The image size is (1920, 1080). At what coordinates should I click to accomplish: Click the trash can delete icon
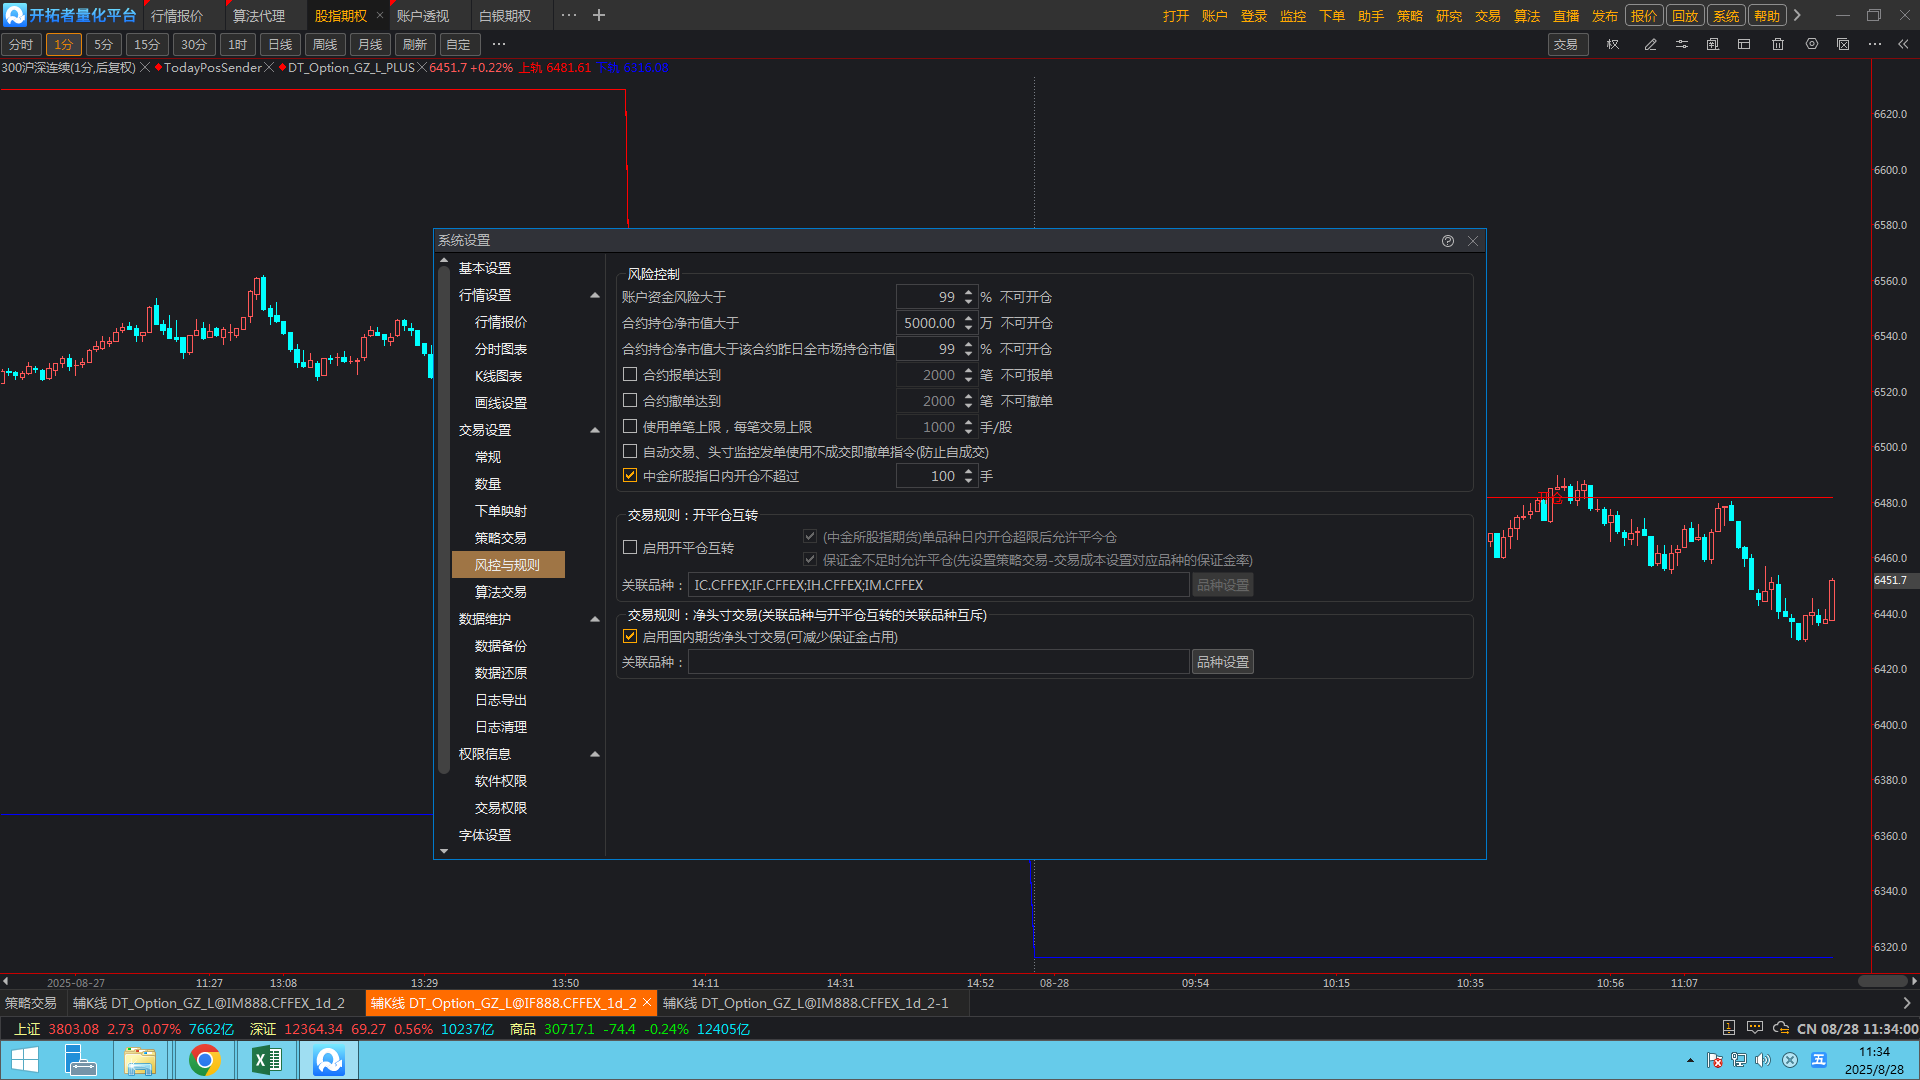[1778, 45]
